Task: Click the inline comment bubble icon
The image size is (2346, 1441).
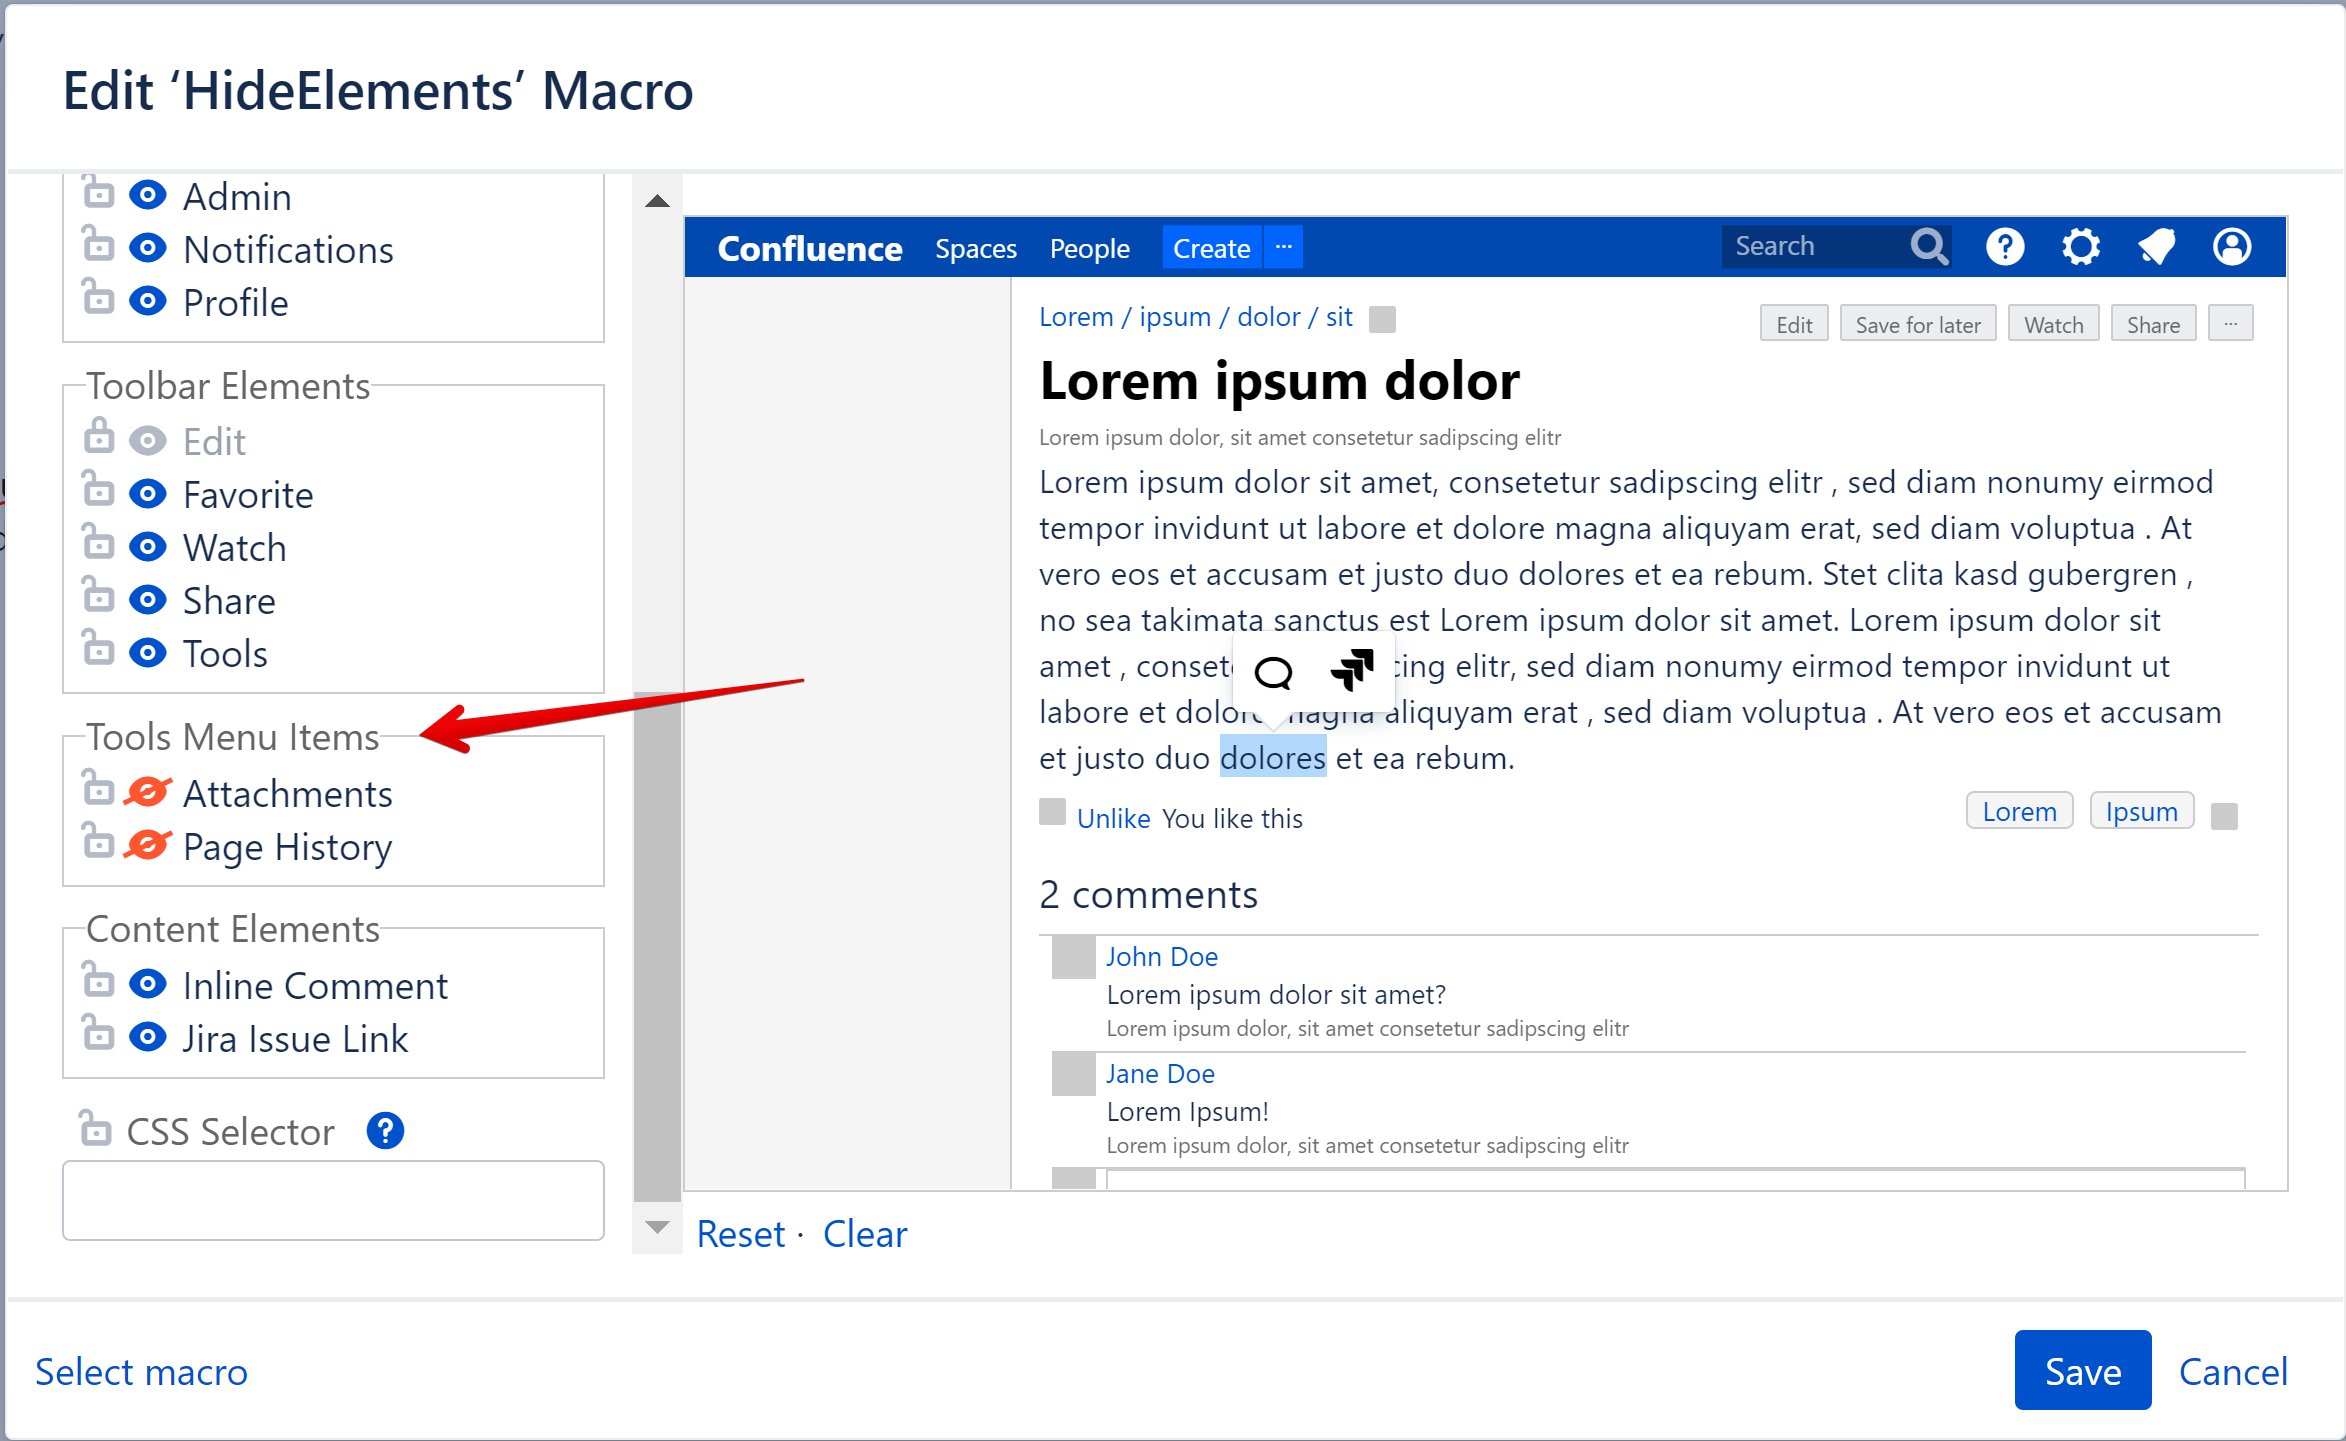Action: tap(1273, 672)
